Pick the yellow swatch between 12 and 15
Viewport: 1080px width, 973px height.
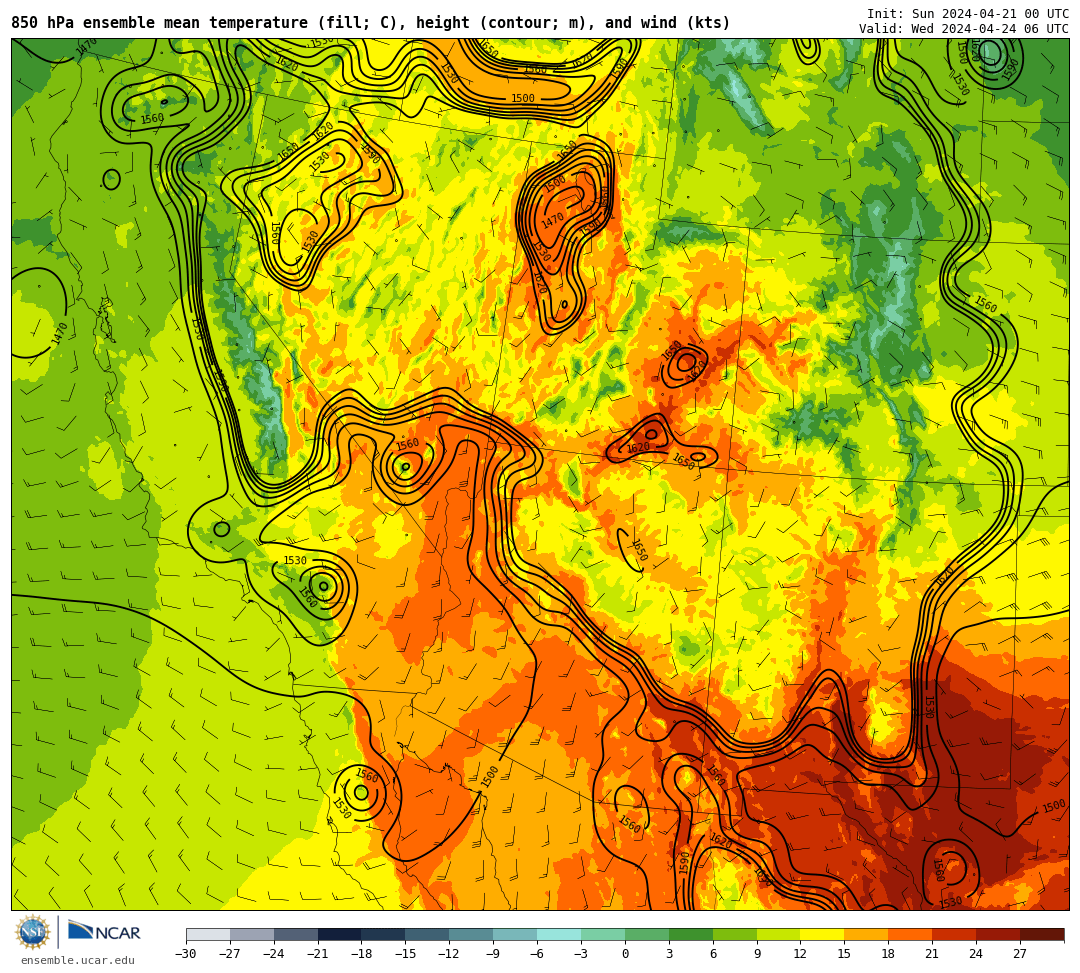tap(823, 934)
